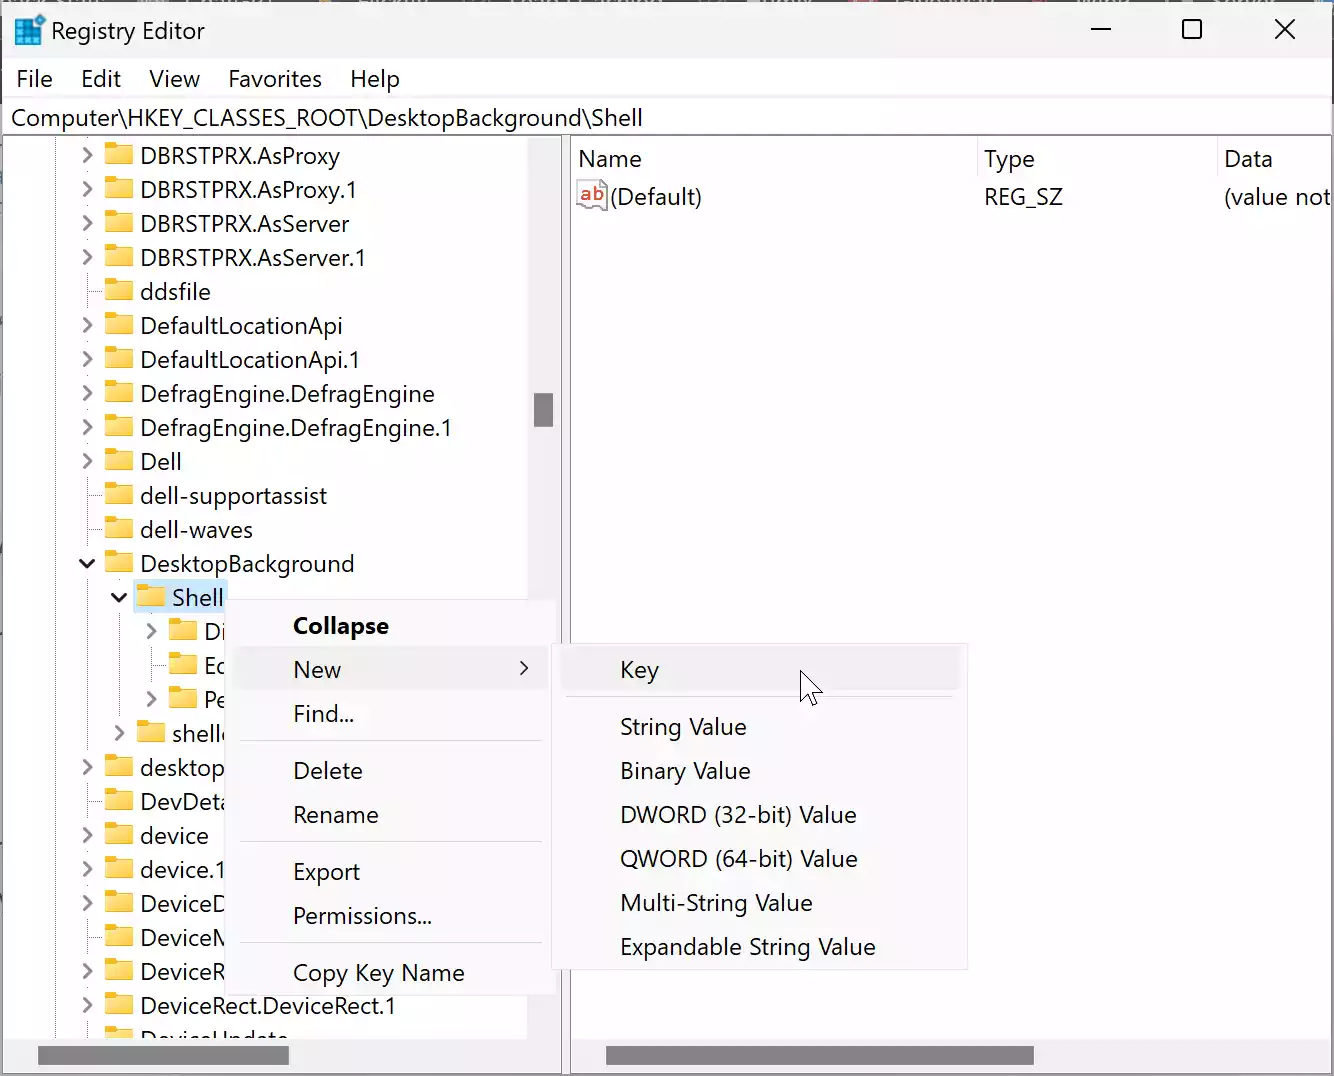Close the Registry Editor window

tap(1285, 30)
